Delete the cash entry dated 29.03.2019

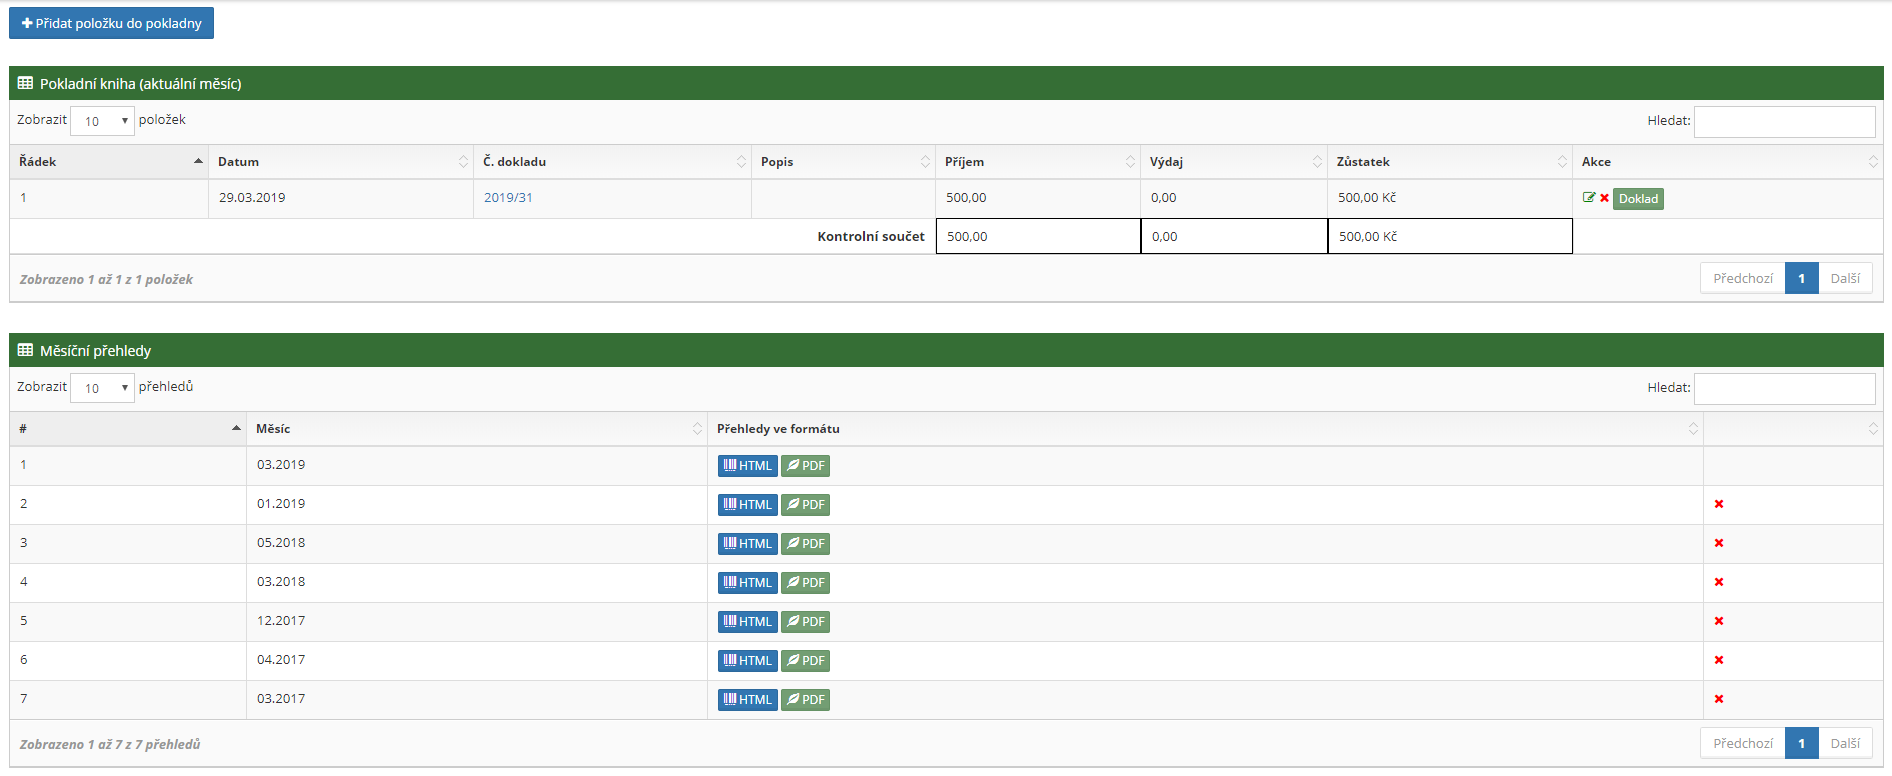tap(1604, 198)
